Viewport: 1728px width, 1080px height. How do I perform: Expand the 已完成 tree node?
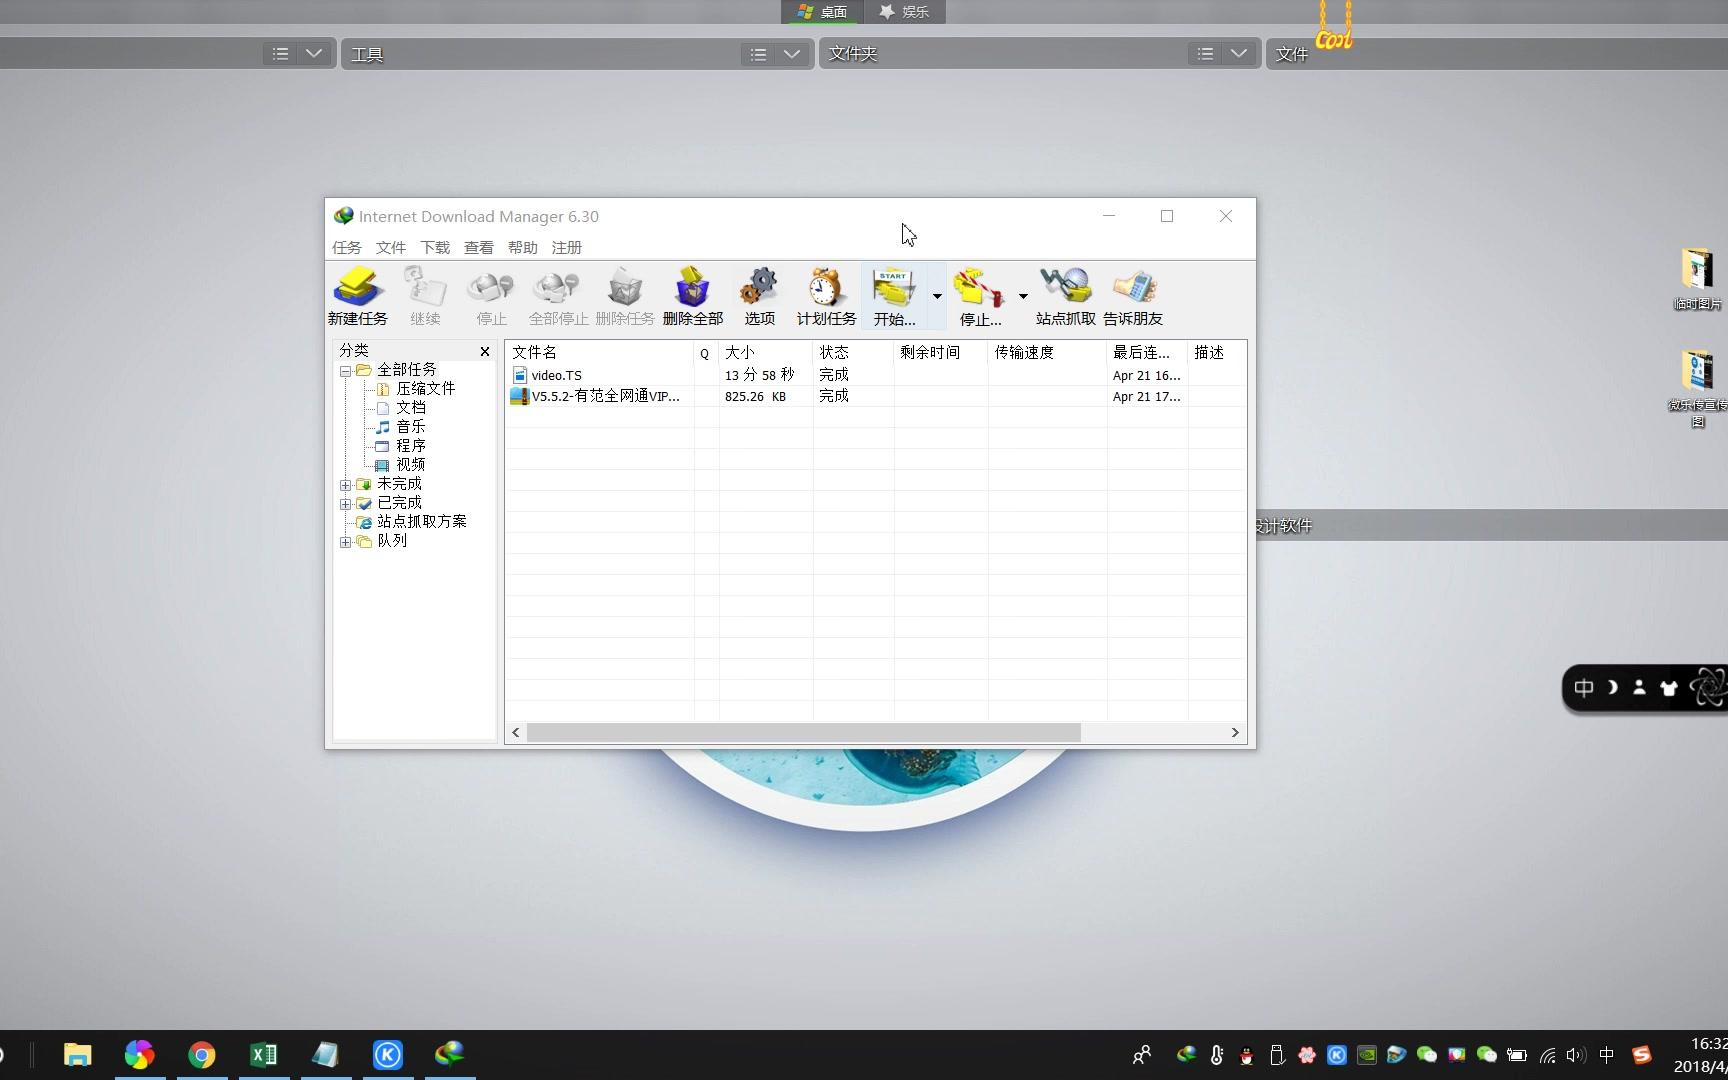[345, 504]
